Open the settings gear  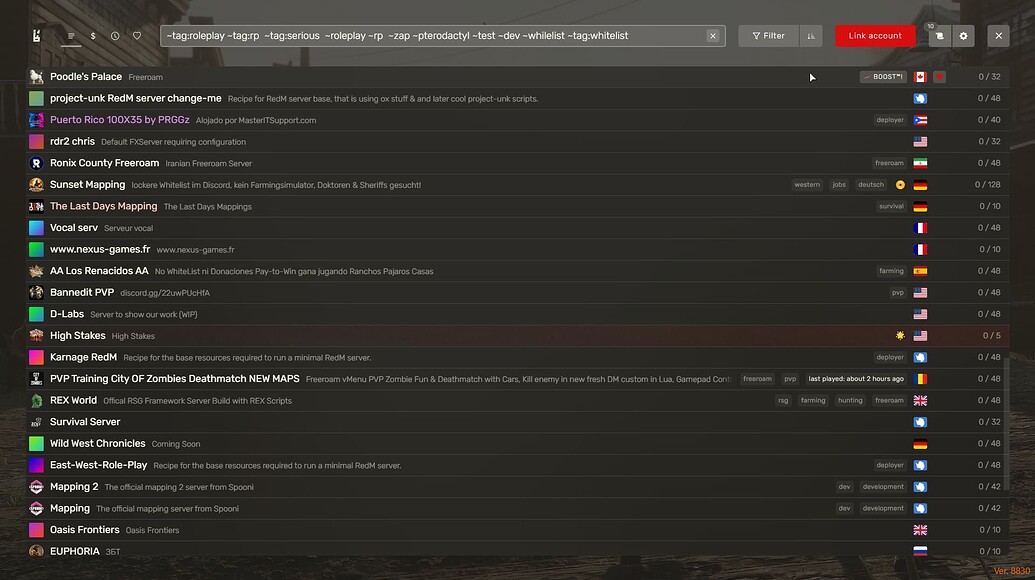click(x=964, y=36)
